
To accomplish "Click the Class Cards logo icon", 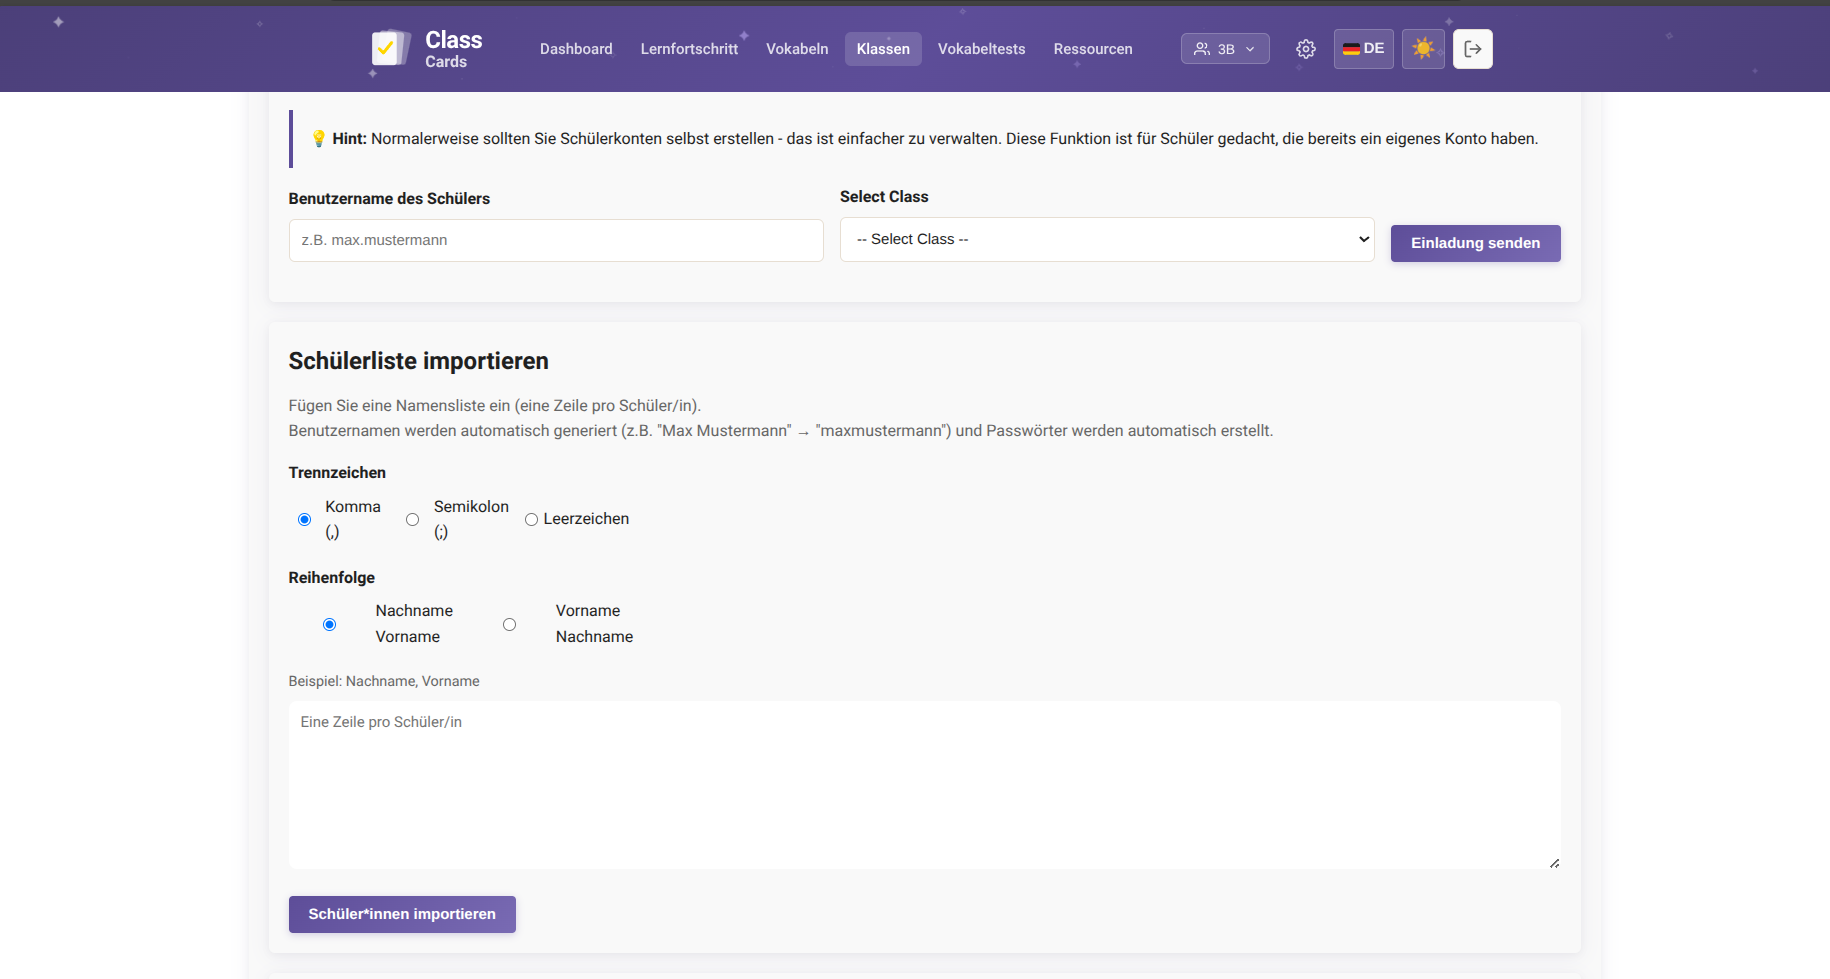I will [390, 48].
